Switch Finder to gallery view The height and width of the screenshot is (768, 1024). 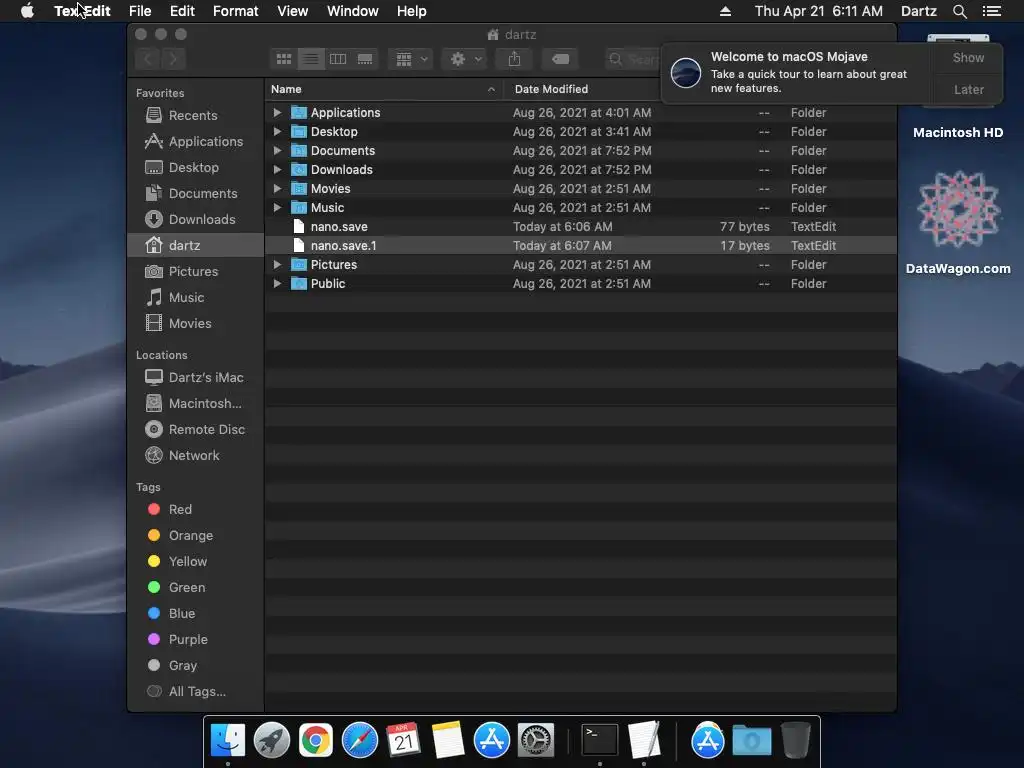pyautogui.click(x=365, y=59)
